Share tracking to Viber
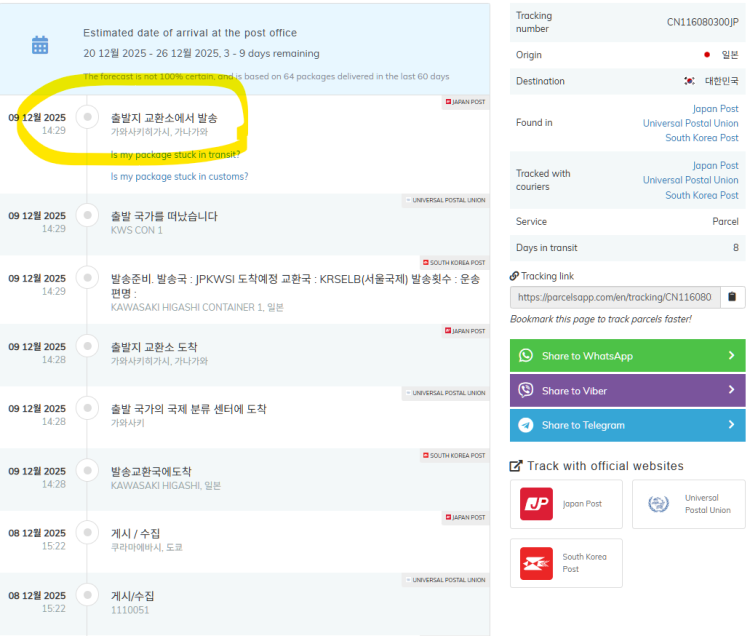This screenshot has width=750, height=636. pyautogui.click(x=627, y=390)
